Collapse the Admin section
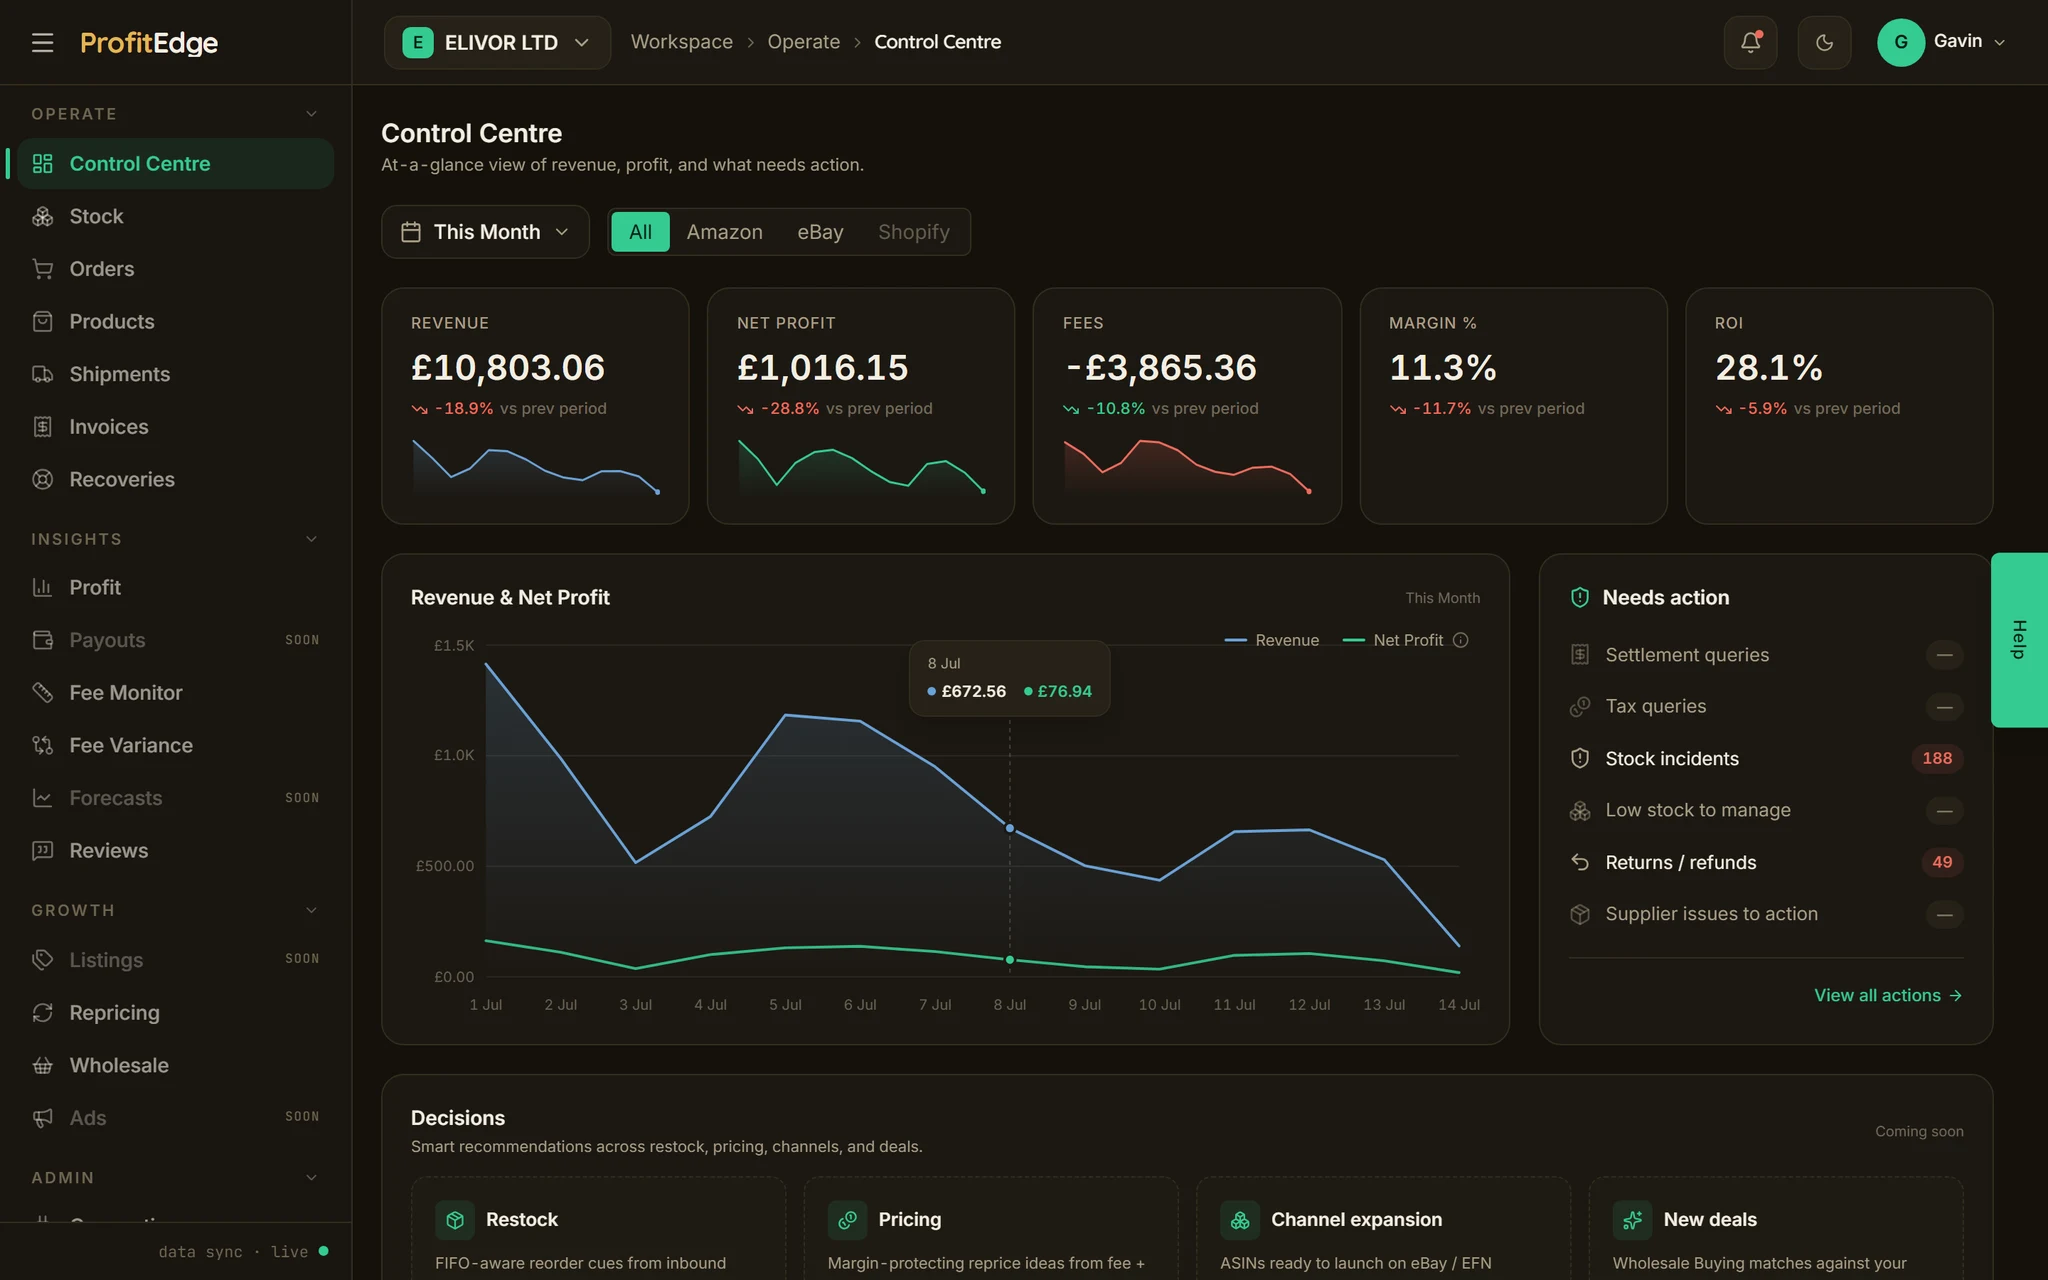 pyautogui.click(x=311, y=1178)
